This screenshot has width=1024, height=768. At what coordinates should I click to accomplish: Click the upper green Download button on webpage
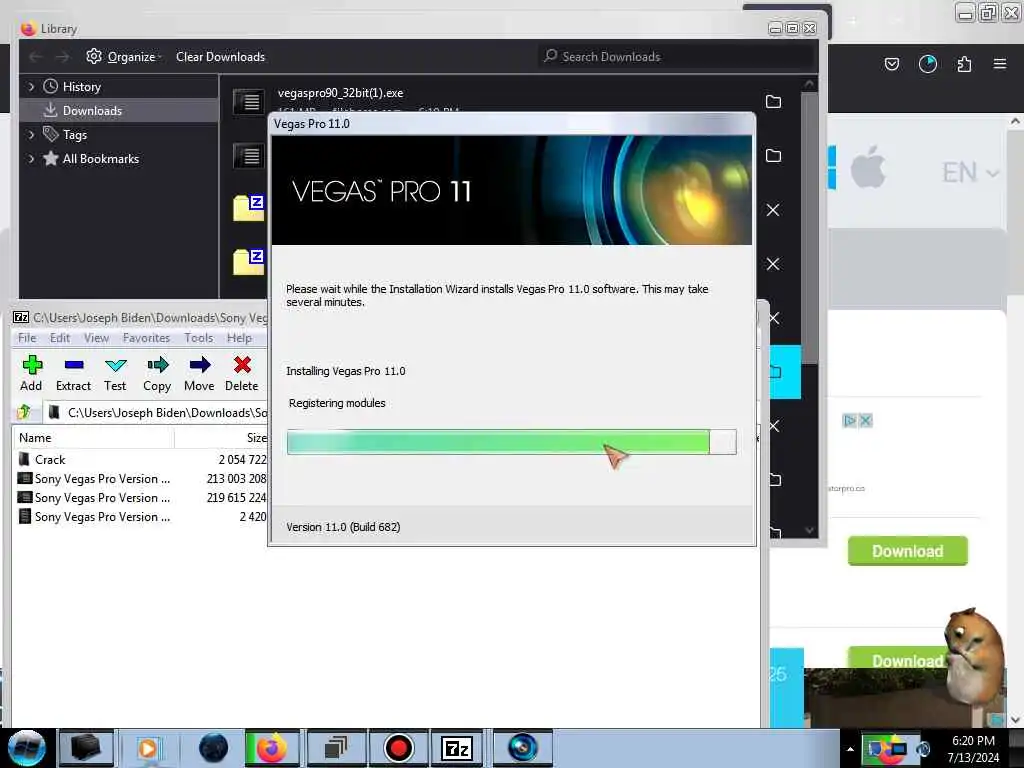click(x=907, y=551)
